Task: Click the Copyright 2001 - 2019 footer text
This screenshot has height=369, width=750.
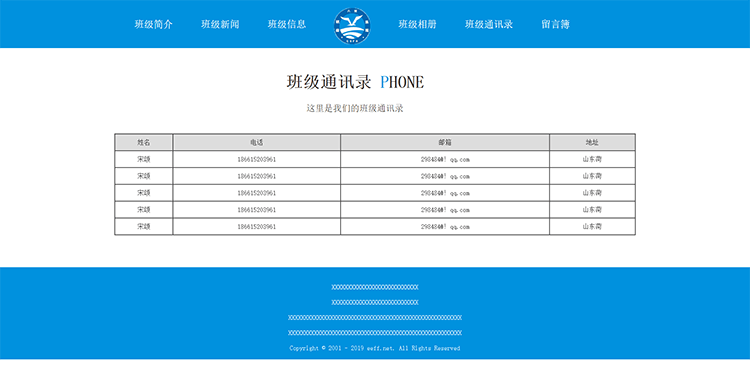Action: 375,348
